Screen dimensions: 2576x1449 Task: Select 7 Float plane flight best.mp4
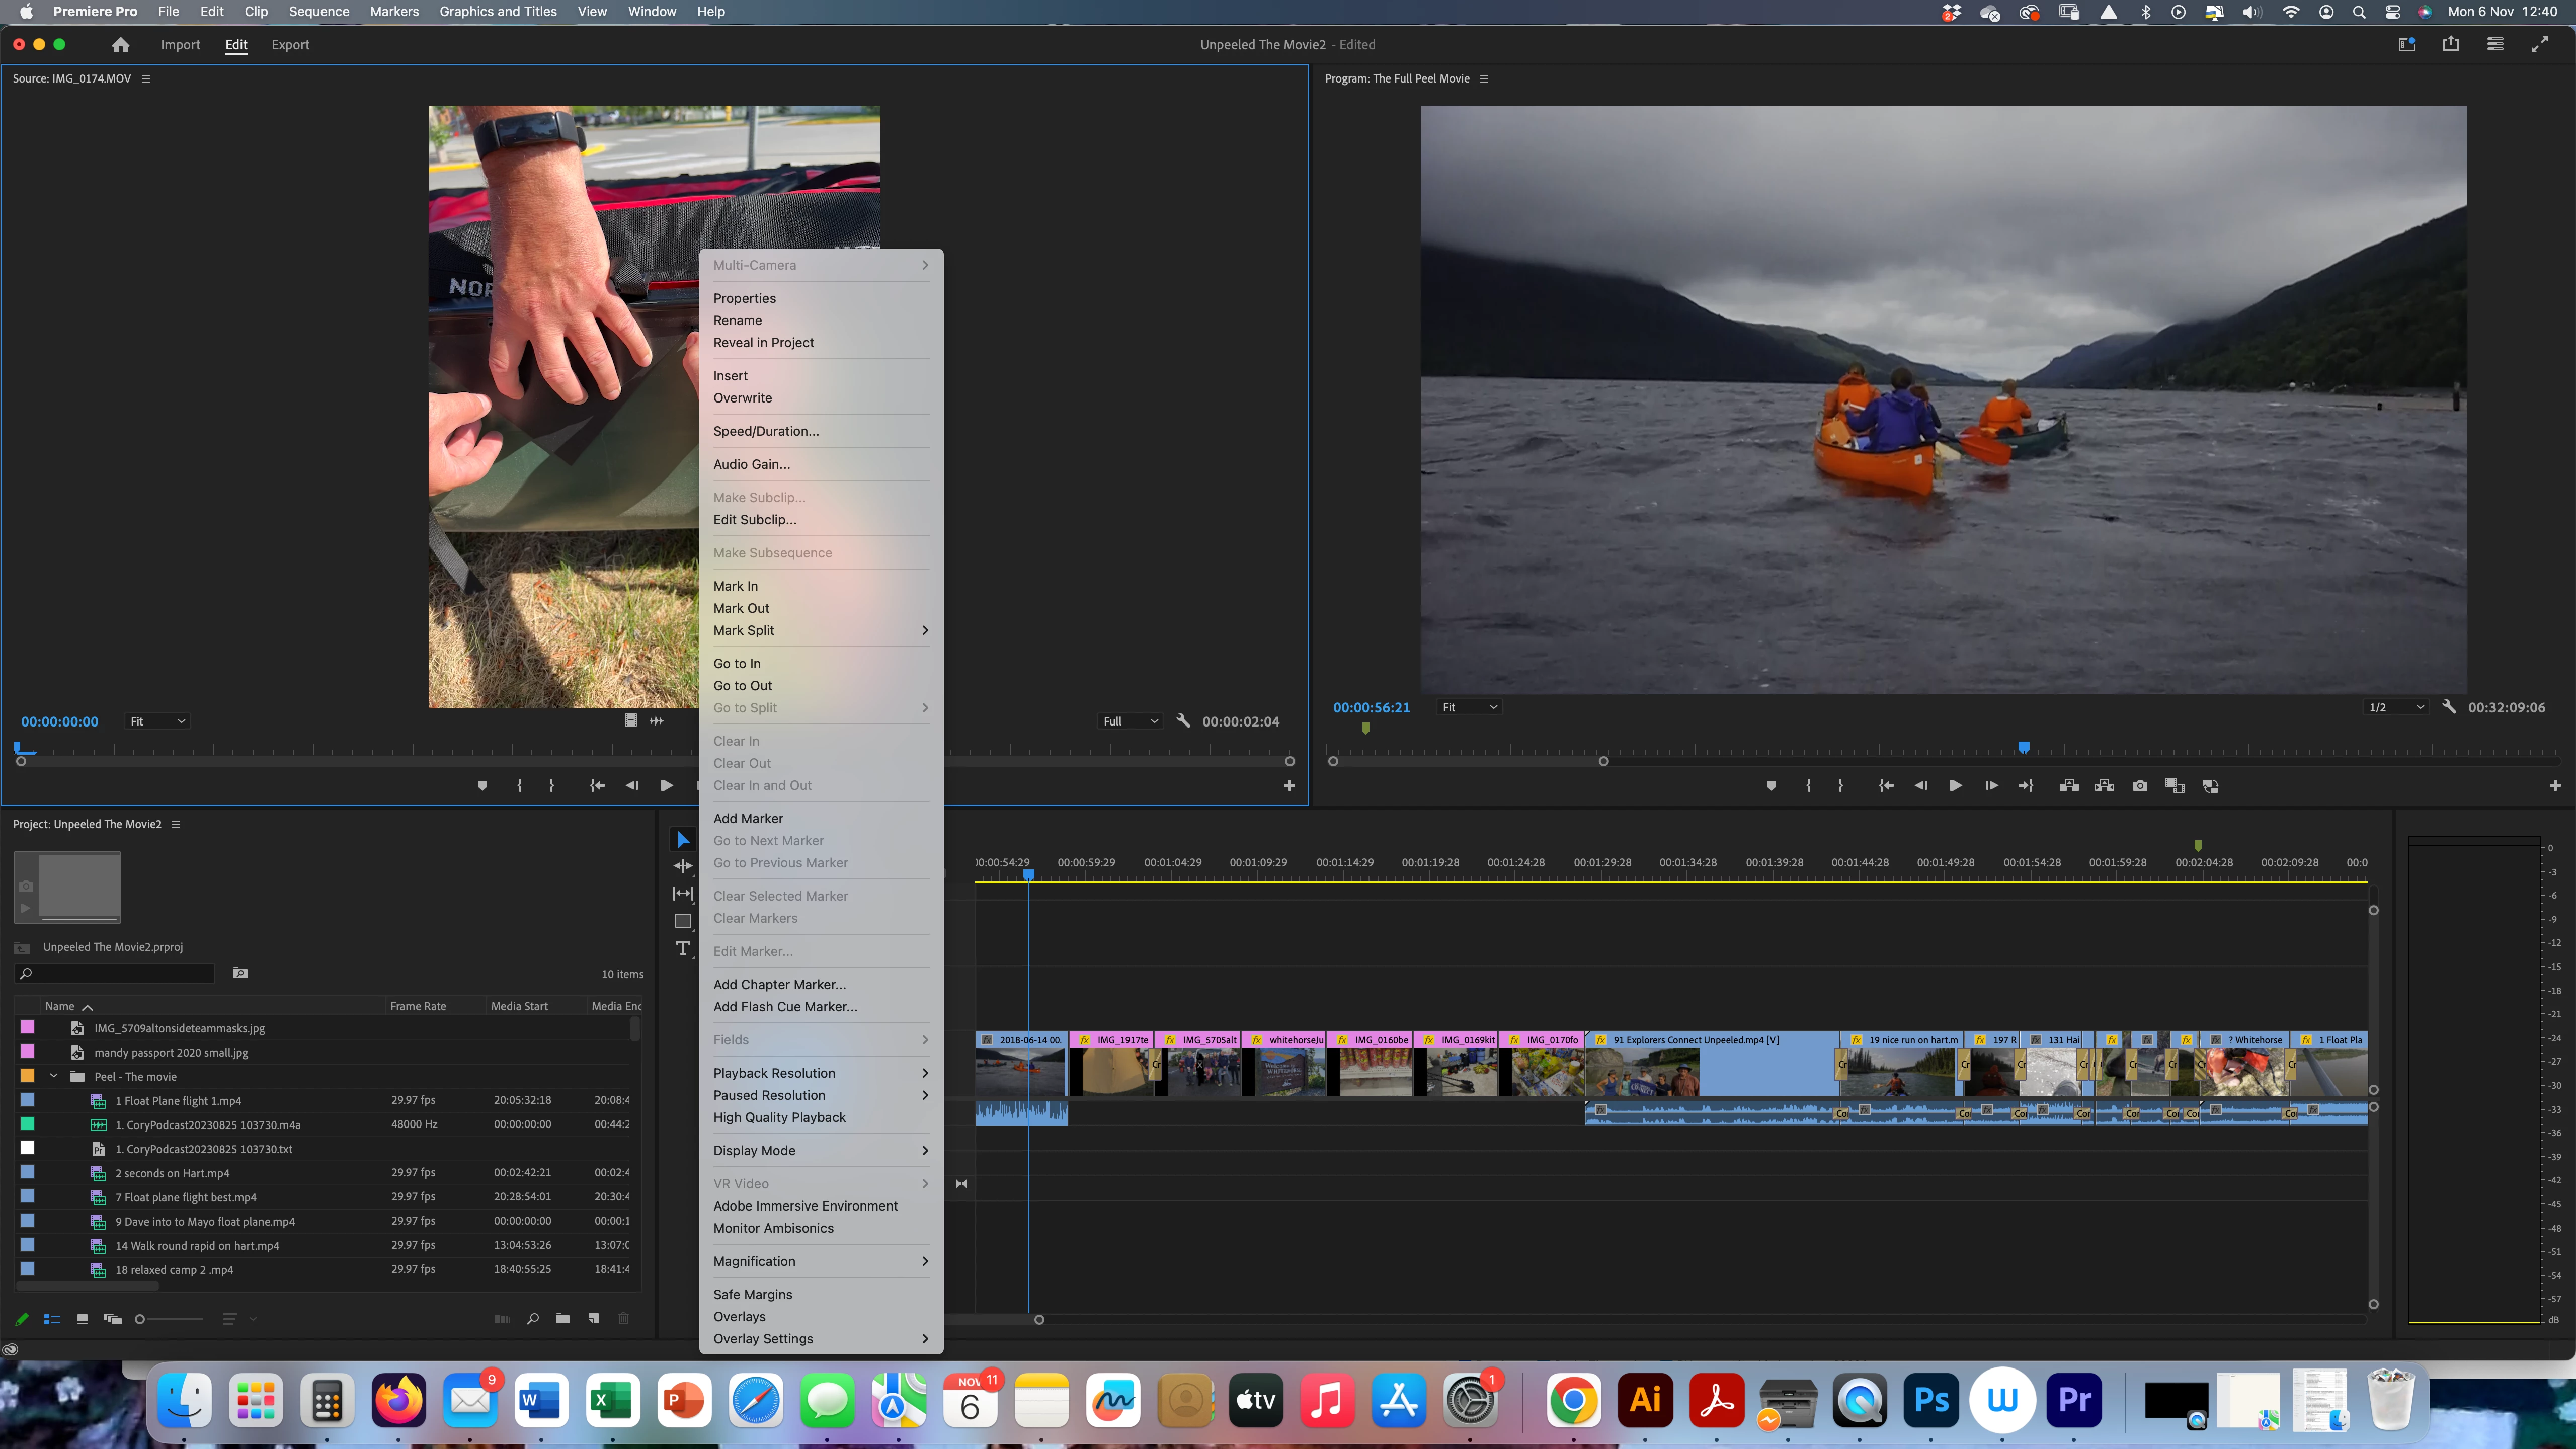tap(185, 1197)
